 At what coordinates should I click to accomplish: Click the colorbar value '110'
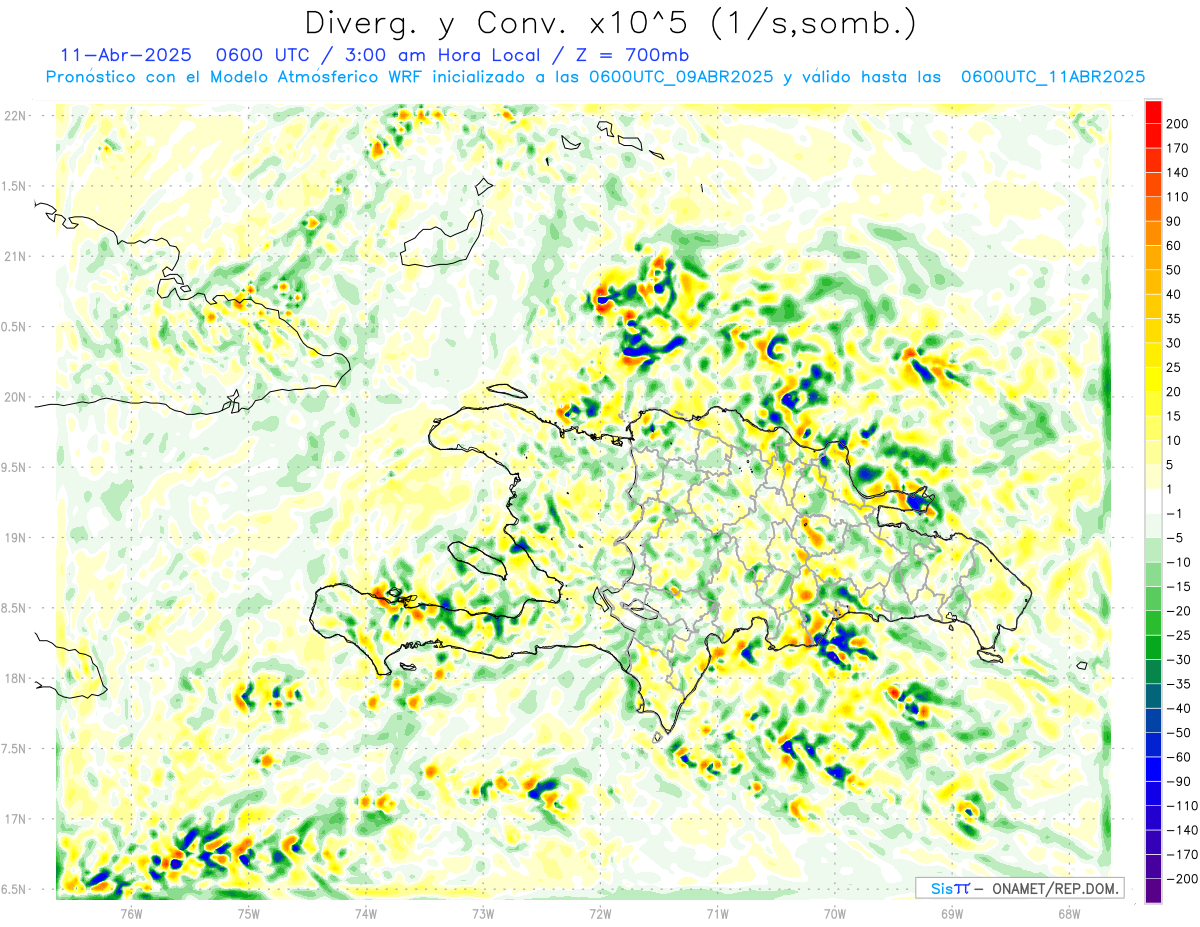pyautogui.click(x=1178, y=197)
